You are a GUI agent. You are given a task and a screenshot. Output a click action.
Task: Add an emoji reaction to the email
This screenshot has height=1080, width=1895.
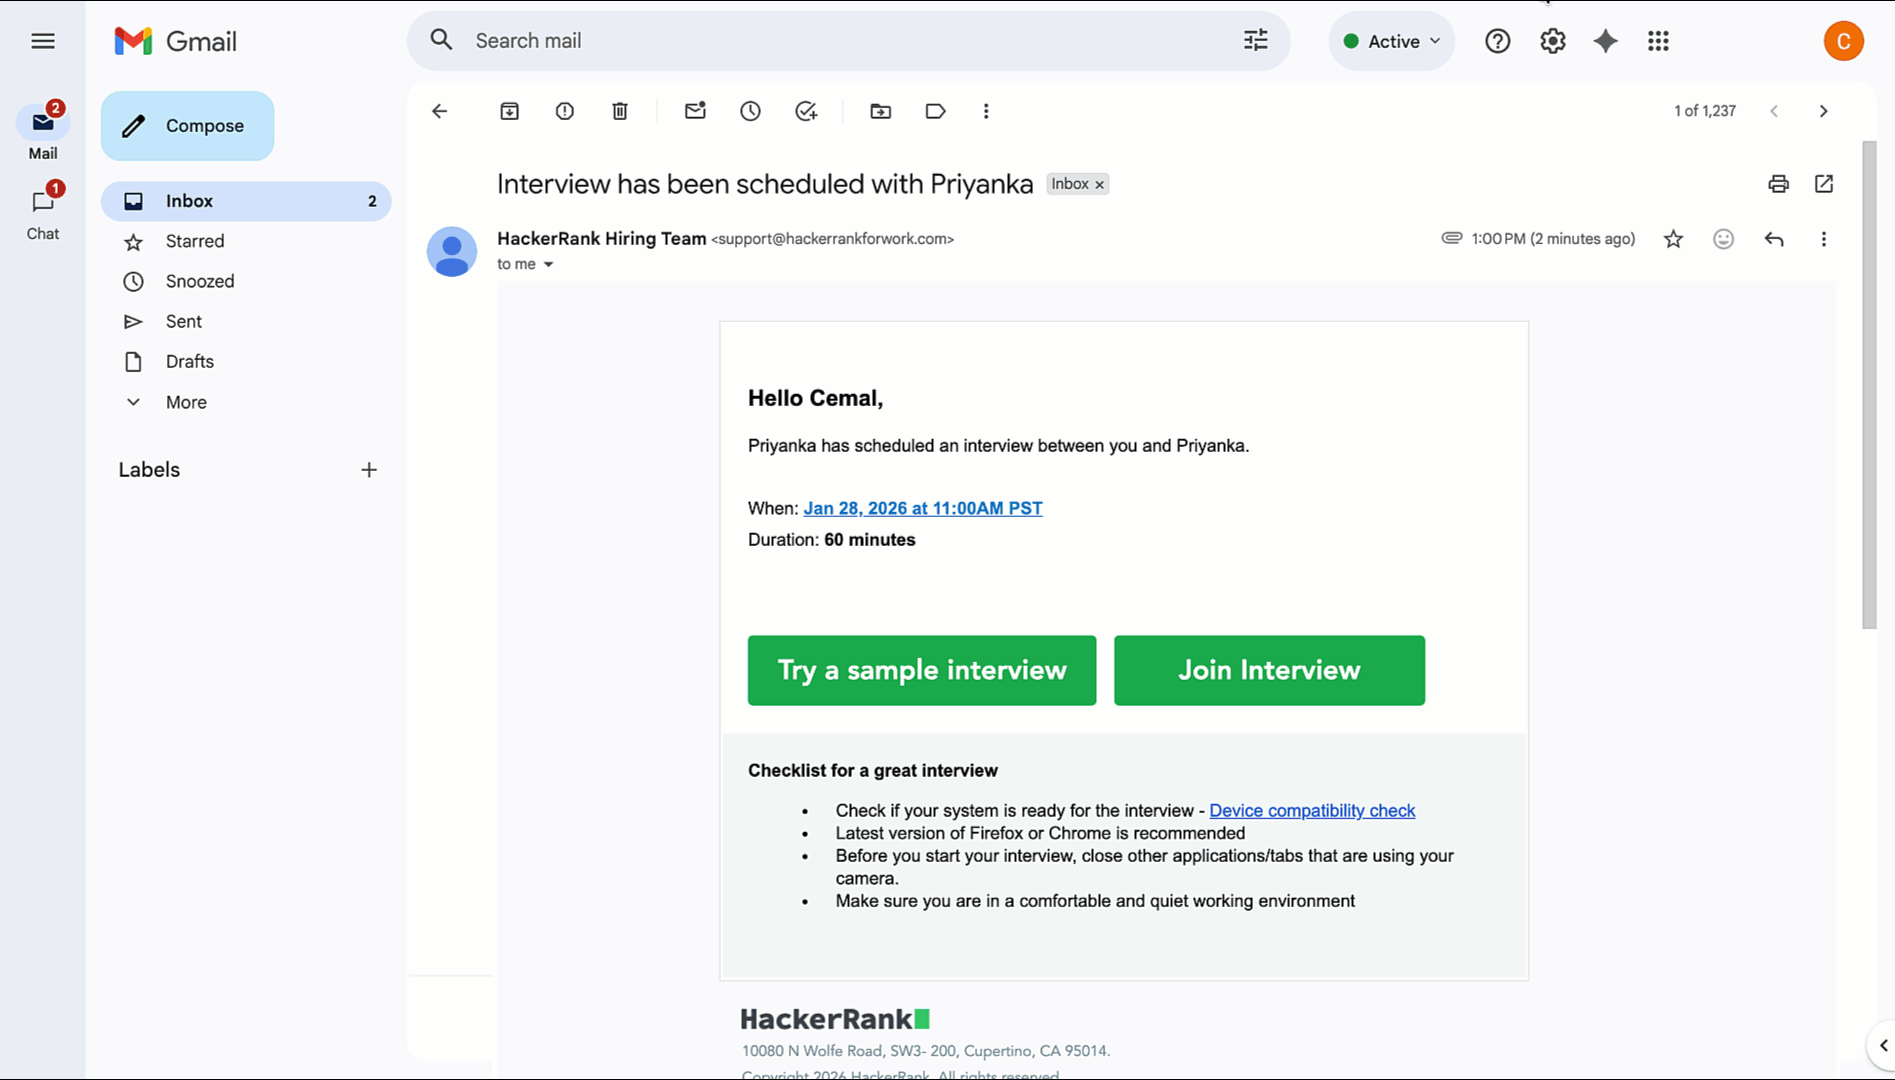[x=1723, y=239]
